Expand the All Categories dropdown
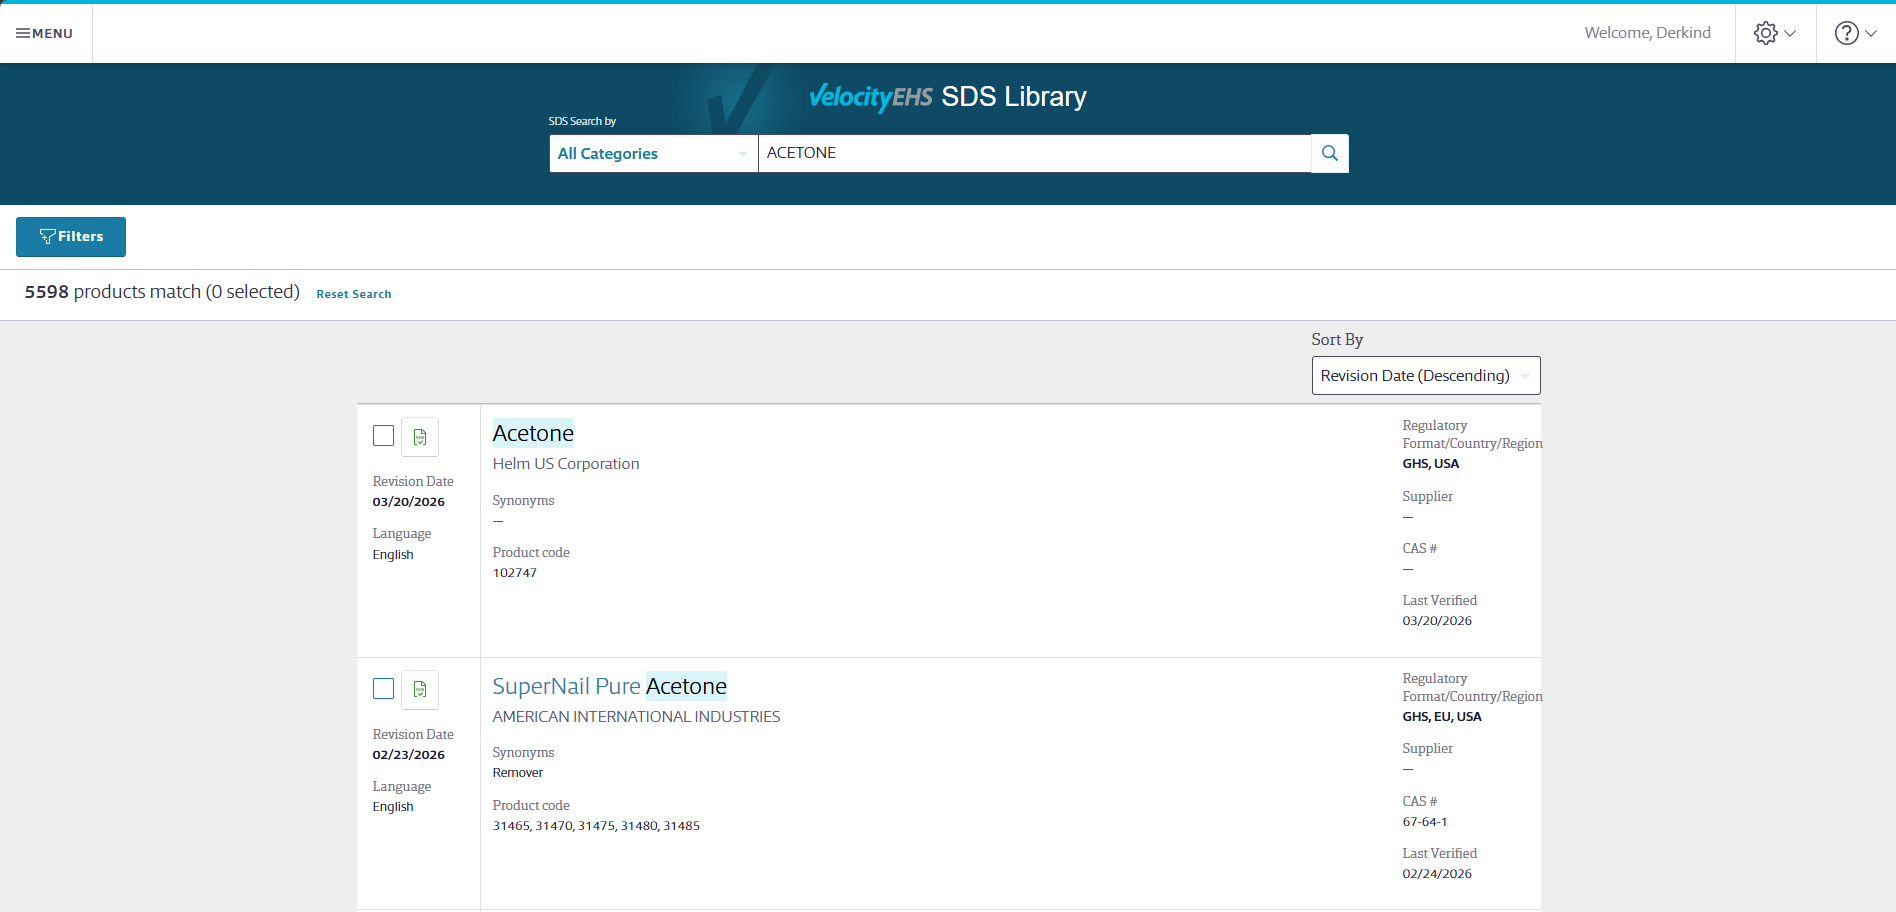Viewport: 1896px width, 912px height. point(653,153)
